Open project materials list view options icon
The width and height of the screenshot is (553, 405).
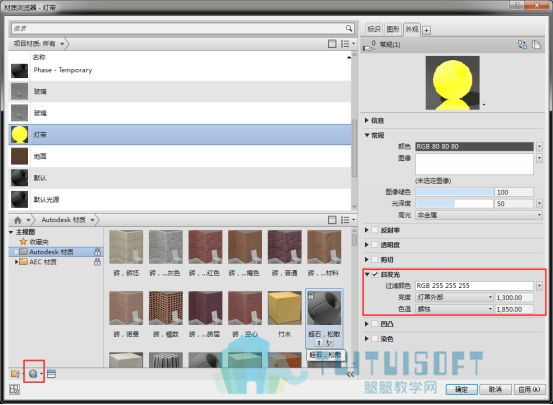(348, 44)
